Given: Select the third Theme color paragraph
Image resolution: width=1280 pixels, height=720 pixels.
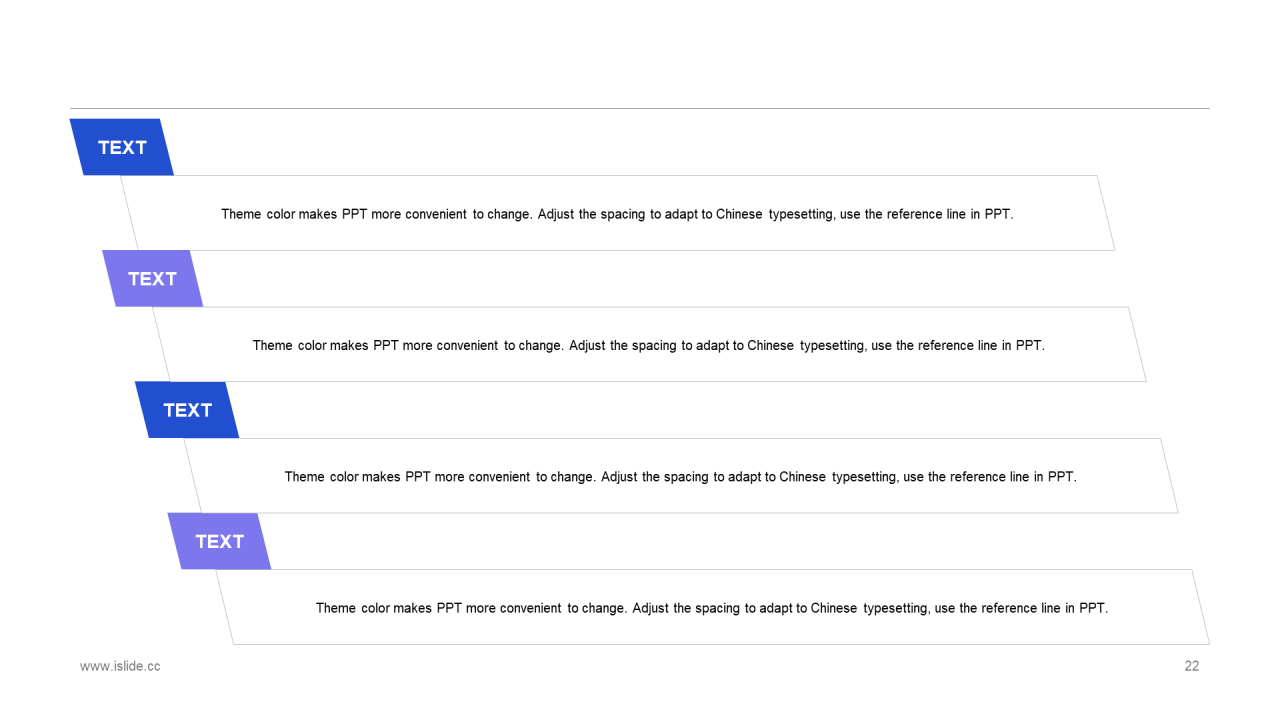Looking at the screenshot, I should (680, 477).
